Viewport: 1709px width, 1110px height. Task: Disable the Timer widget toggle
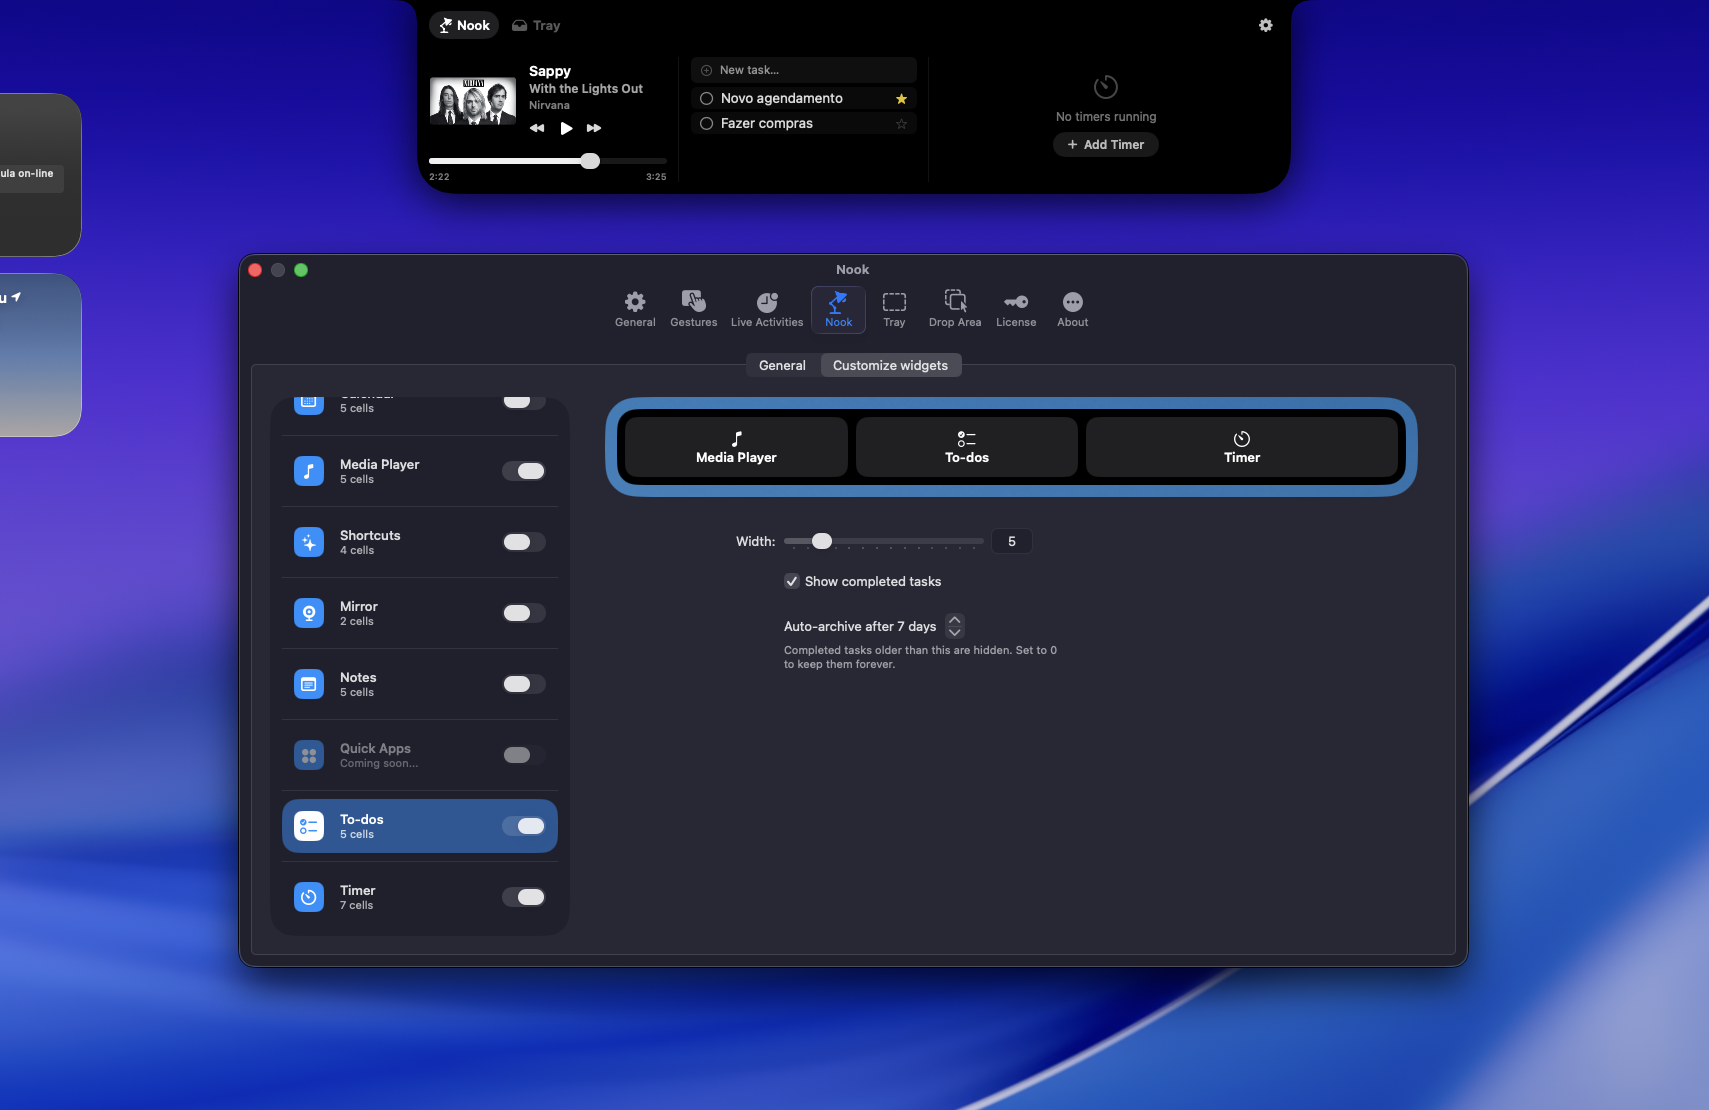coord(524,897)
